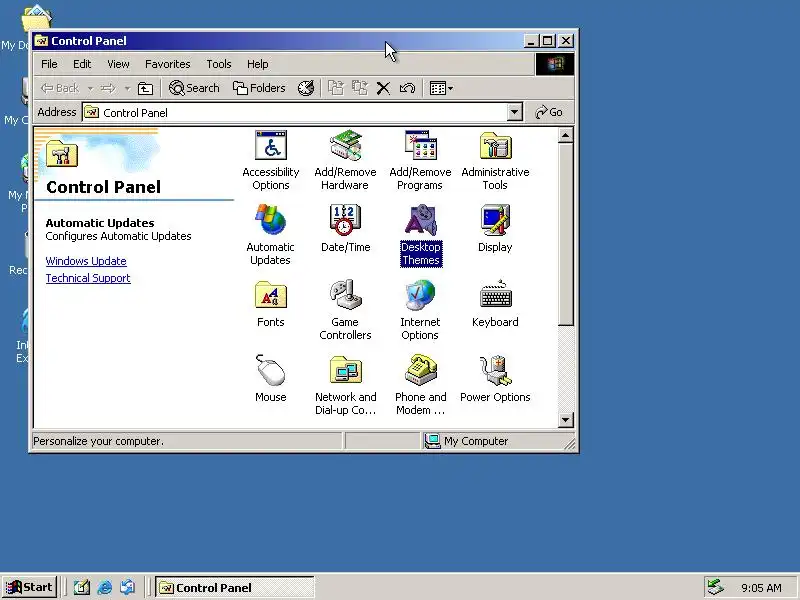The height and width of the screenshot is (600, 800).
Task: Launch Internet Explorer from quick launch
Action: tap(105, 587)
